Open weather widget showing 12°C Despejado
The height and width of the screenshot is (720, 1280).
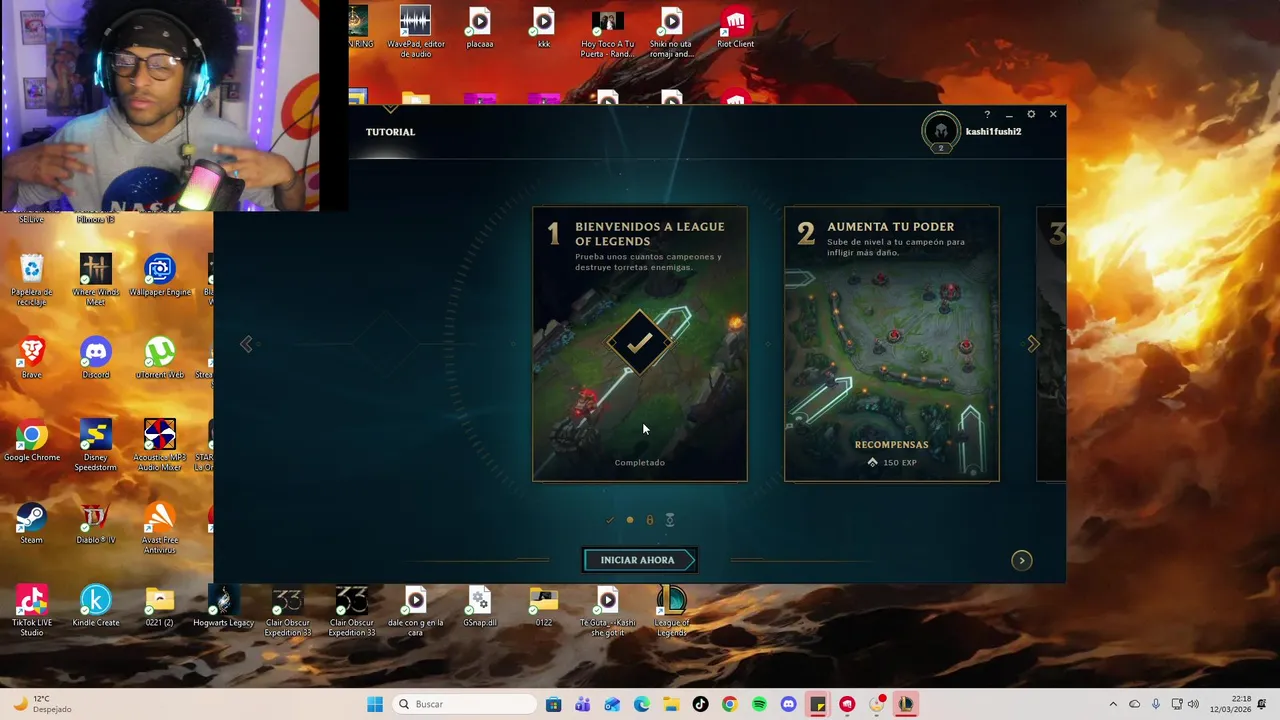coord(42,704)
